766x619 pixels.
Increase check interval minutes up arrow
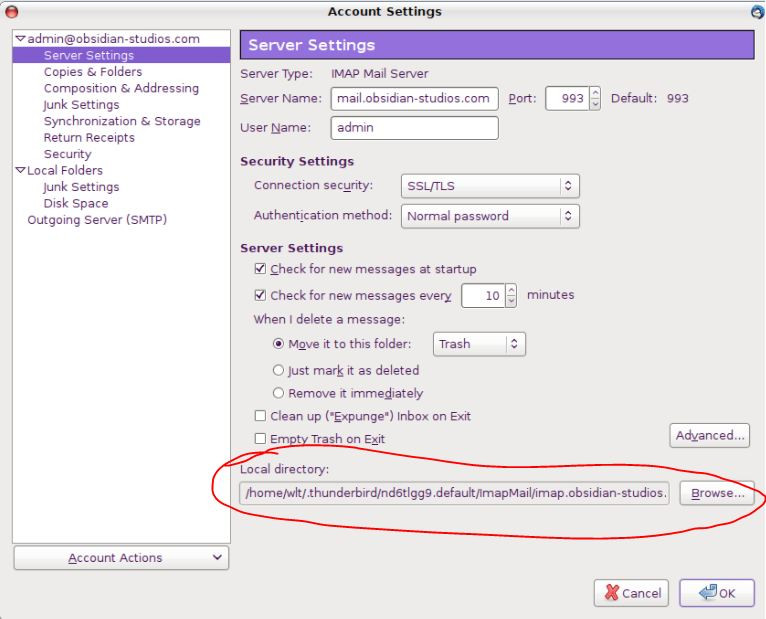point(511,290)
